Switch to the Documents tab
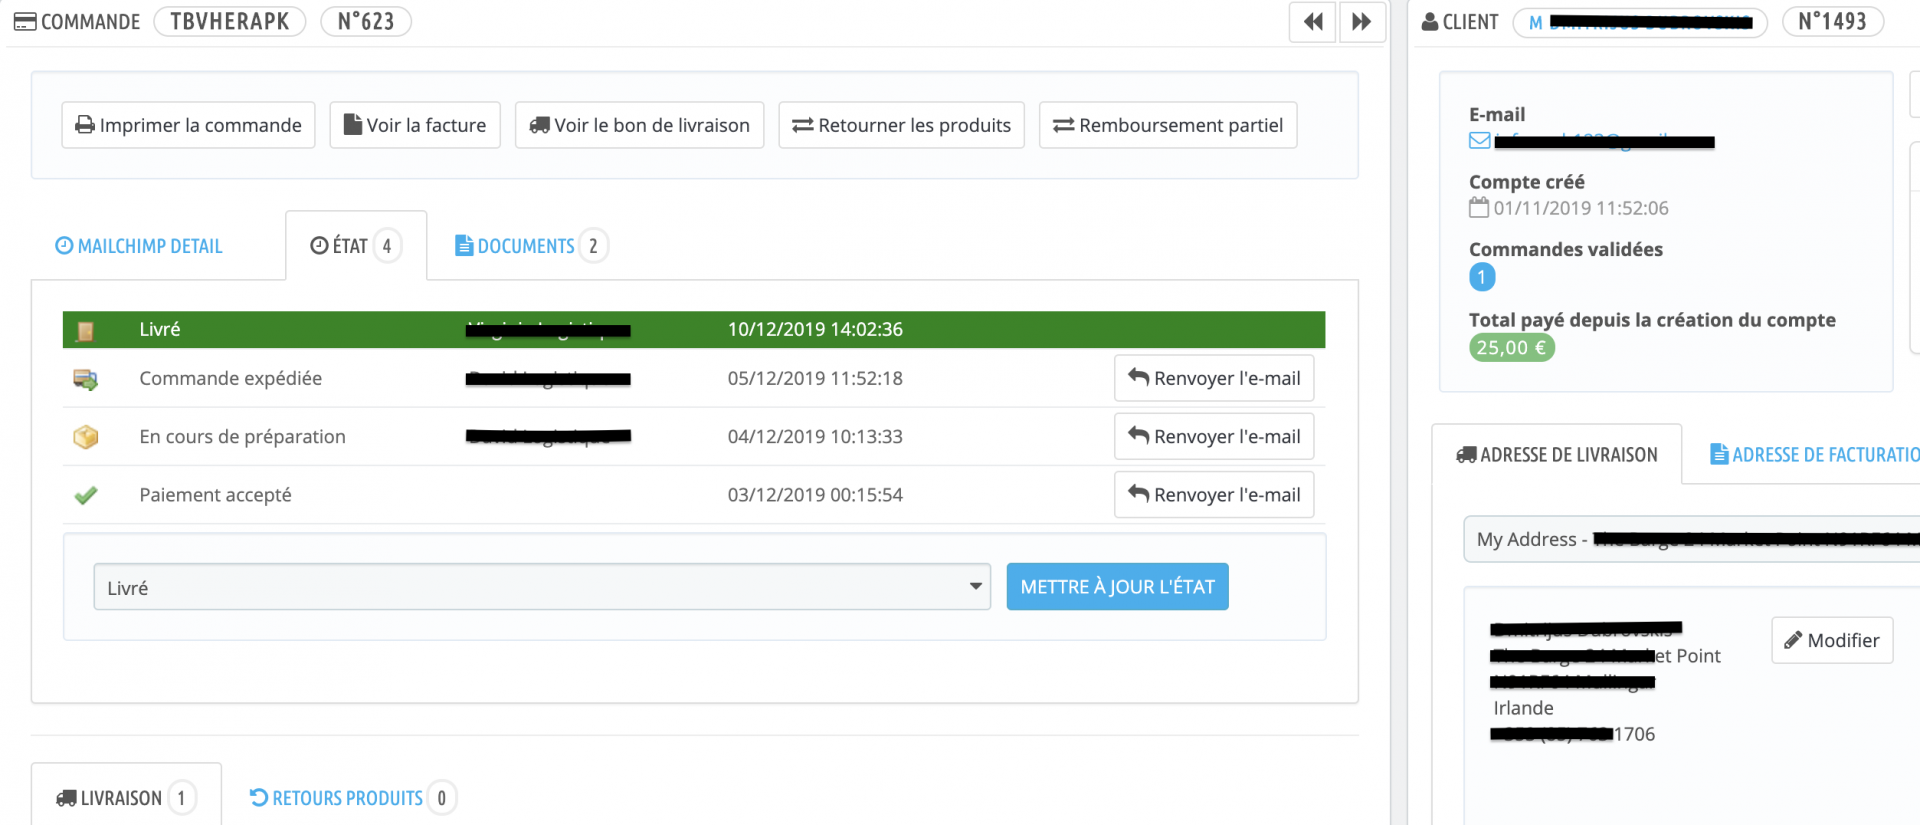1920x825 pixels. point(531,246)
